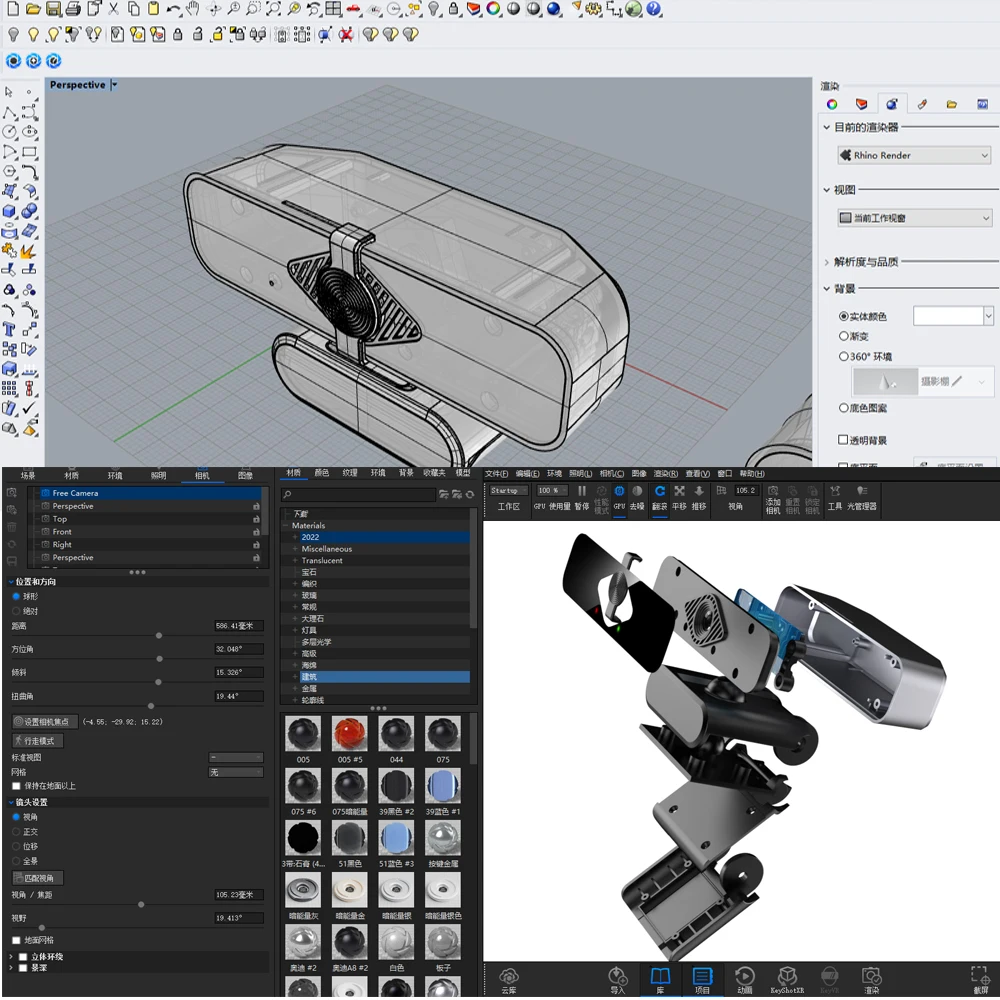This screenshot has width=1000, height=1000.
Task: Open the Rhino Render renderer dropdown
Action: pos(914,156)
